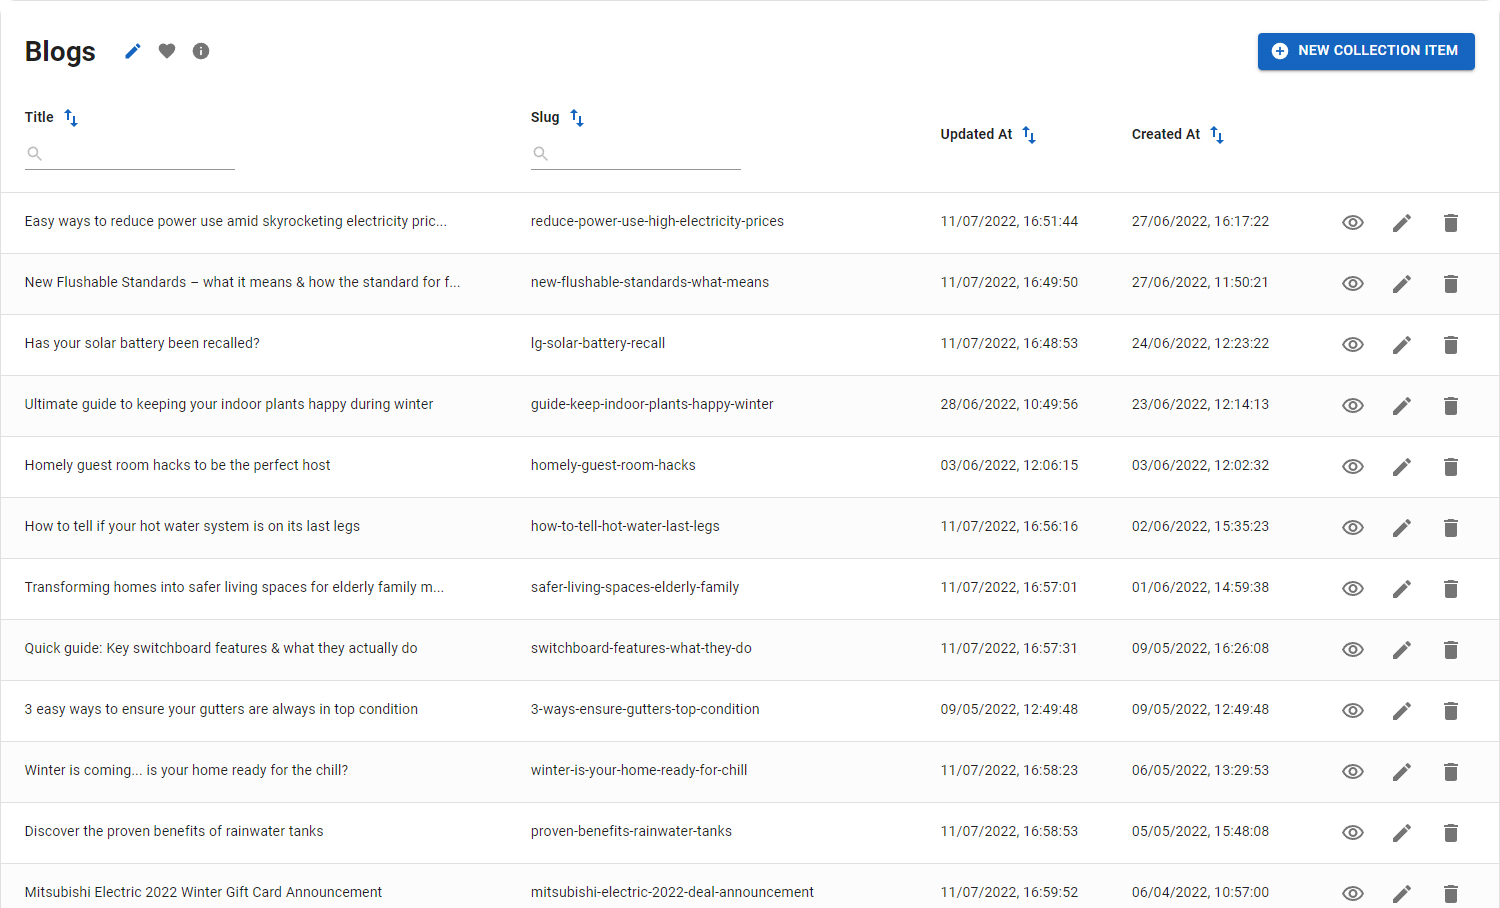Edit the 3-ways-ensure-gutters-top-condition item

pyautogui.click(x=1402, y=710)
